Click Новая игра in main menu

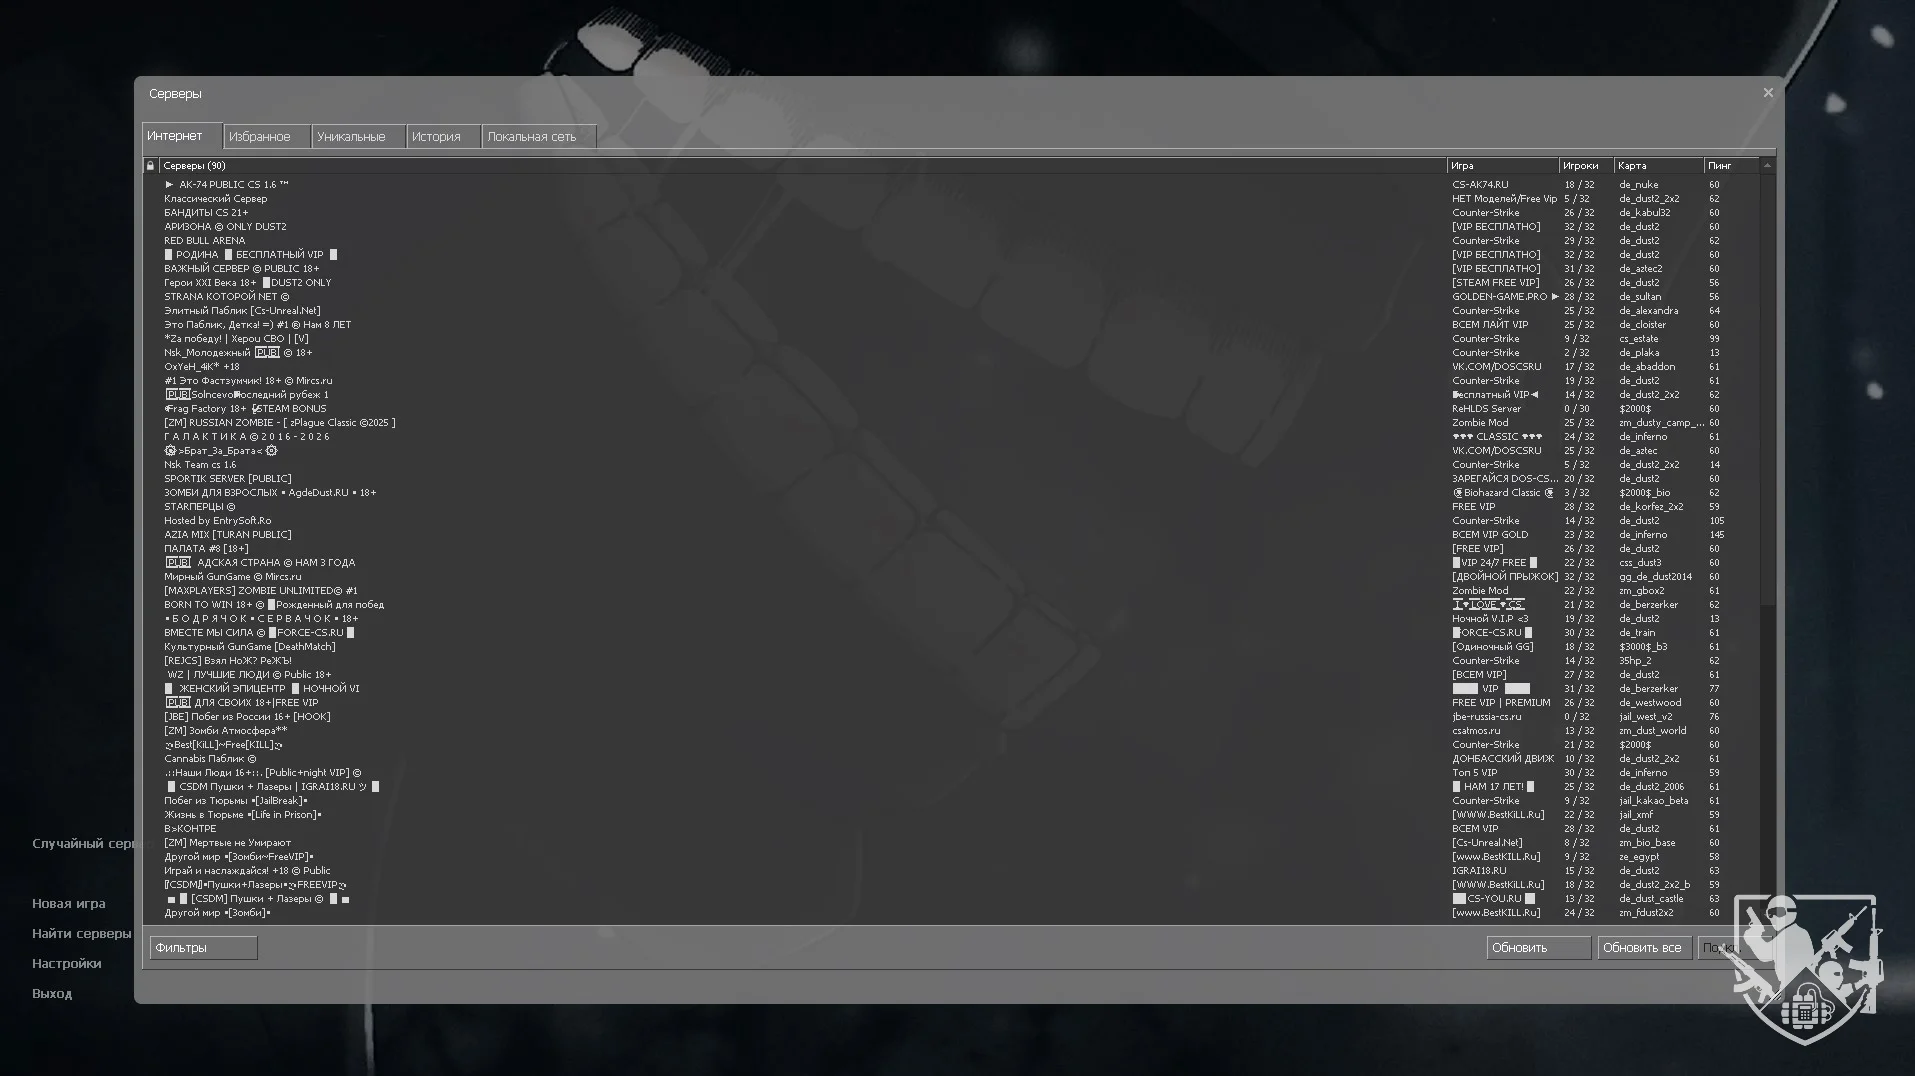[68, 904]
